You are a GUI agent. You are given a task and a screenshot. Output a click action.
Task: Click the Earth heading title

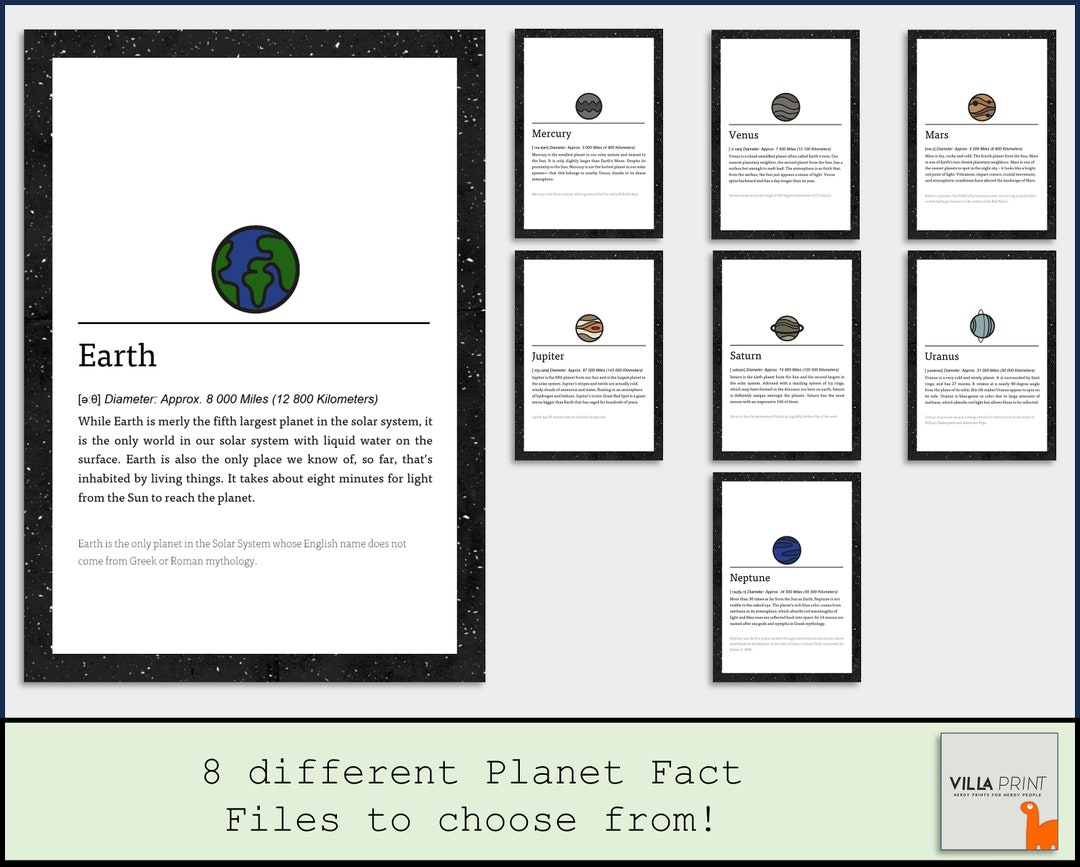pos(117,356)
